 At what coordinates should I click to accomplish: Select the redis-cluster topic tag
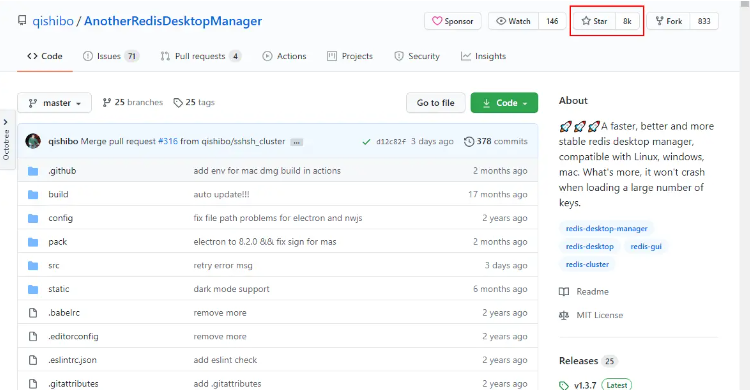pyautogui.click(x=587, y=264)
